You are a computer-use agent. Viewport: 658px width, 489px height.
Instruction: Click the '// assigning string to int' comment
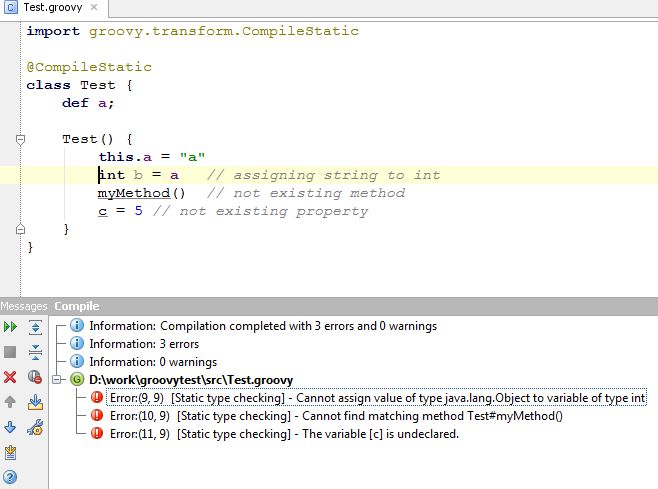[x=324, y=175]
